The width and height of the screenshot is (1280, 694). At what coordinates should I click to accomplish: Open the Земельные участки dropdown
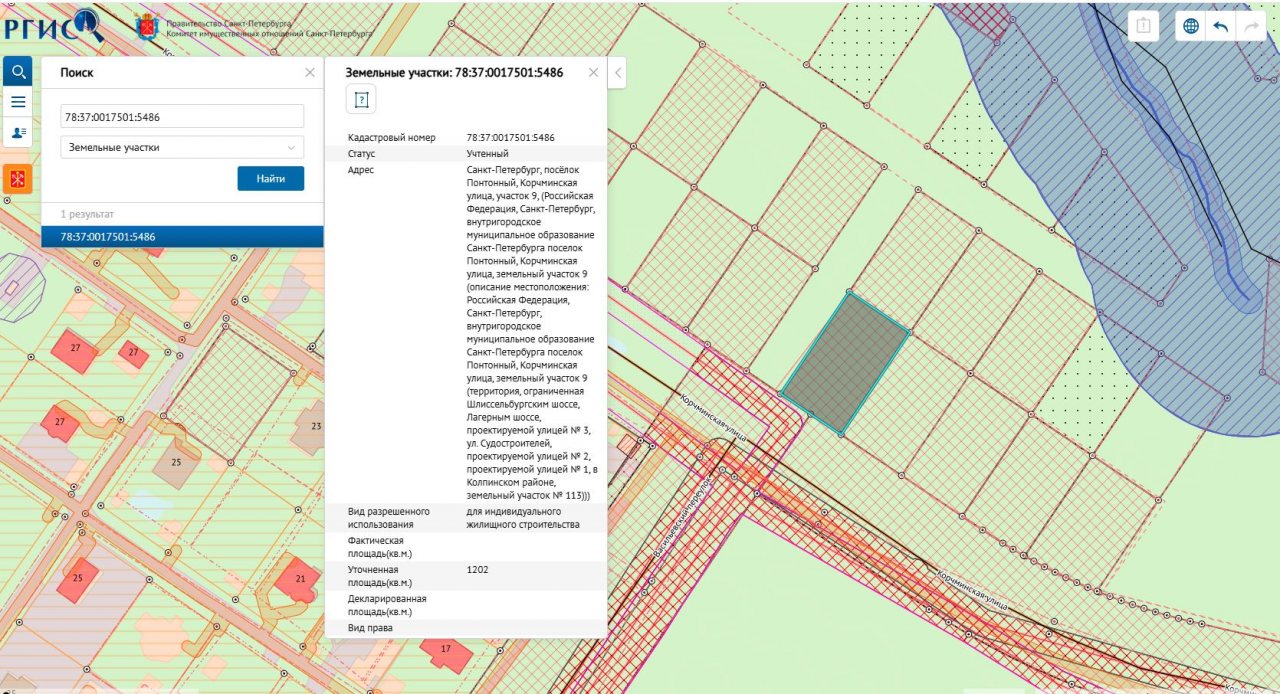182,147
